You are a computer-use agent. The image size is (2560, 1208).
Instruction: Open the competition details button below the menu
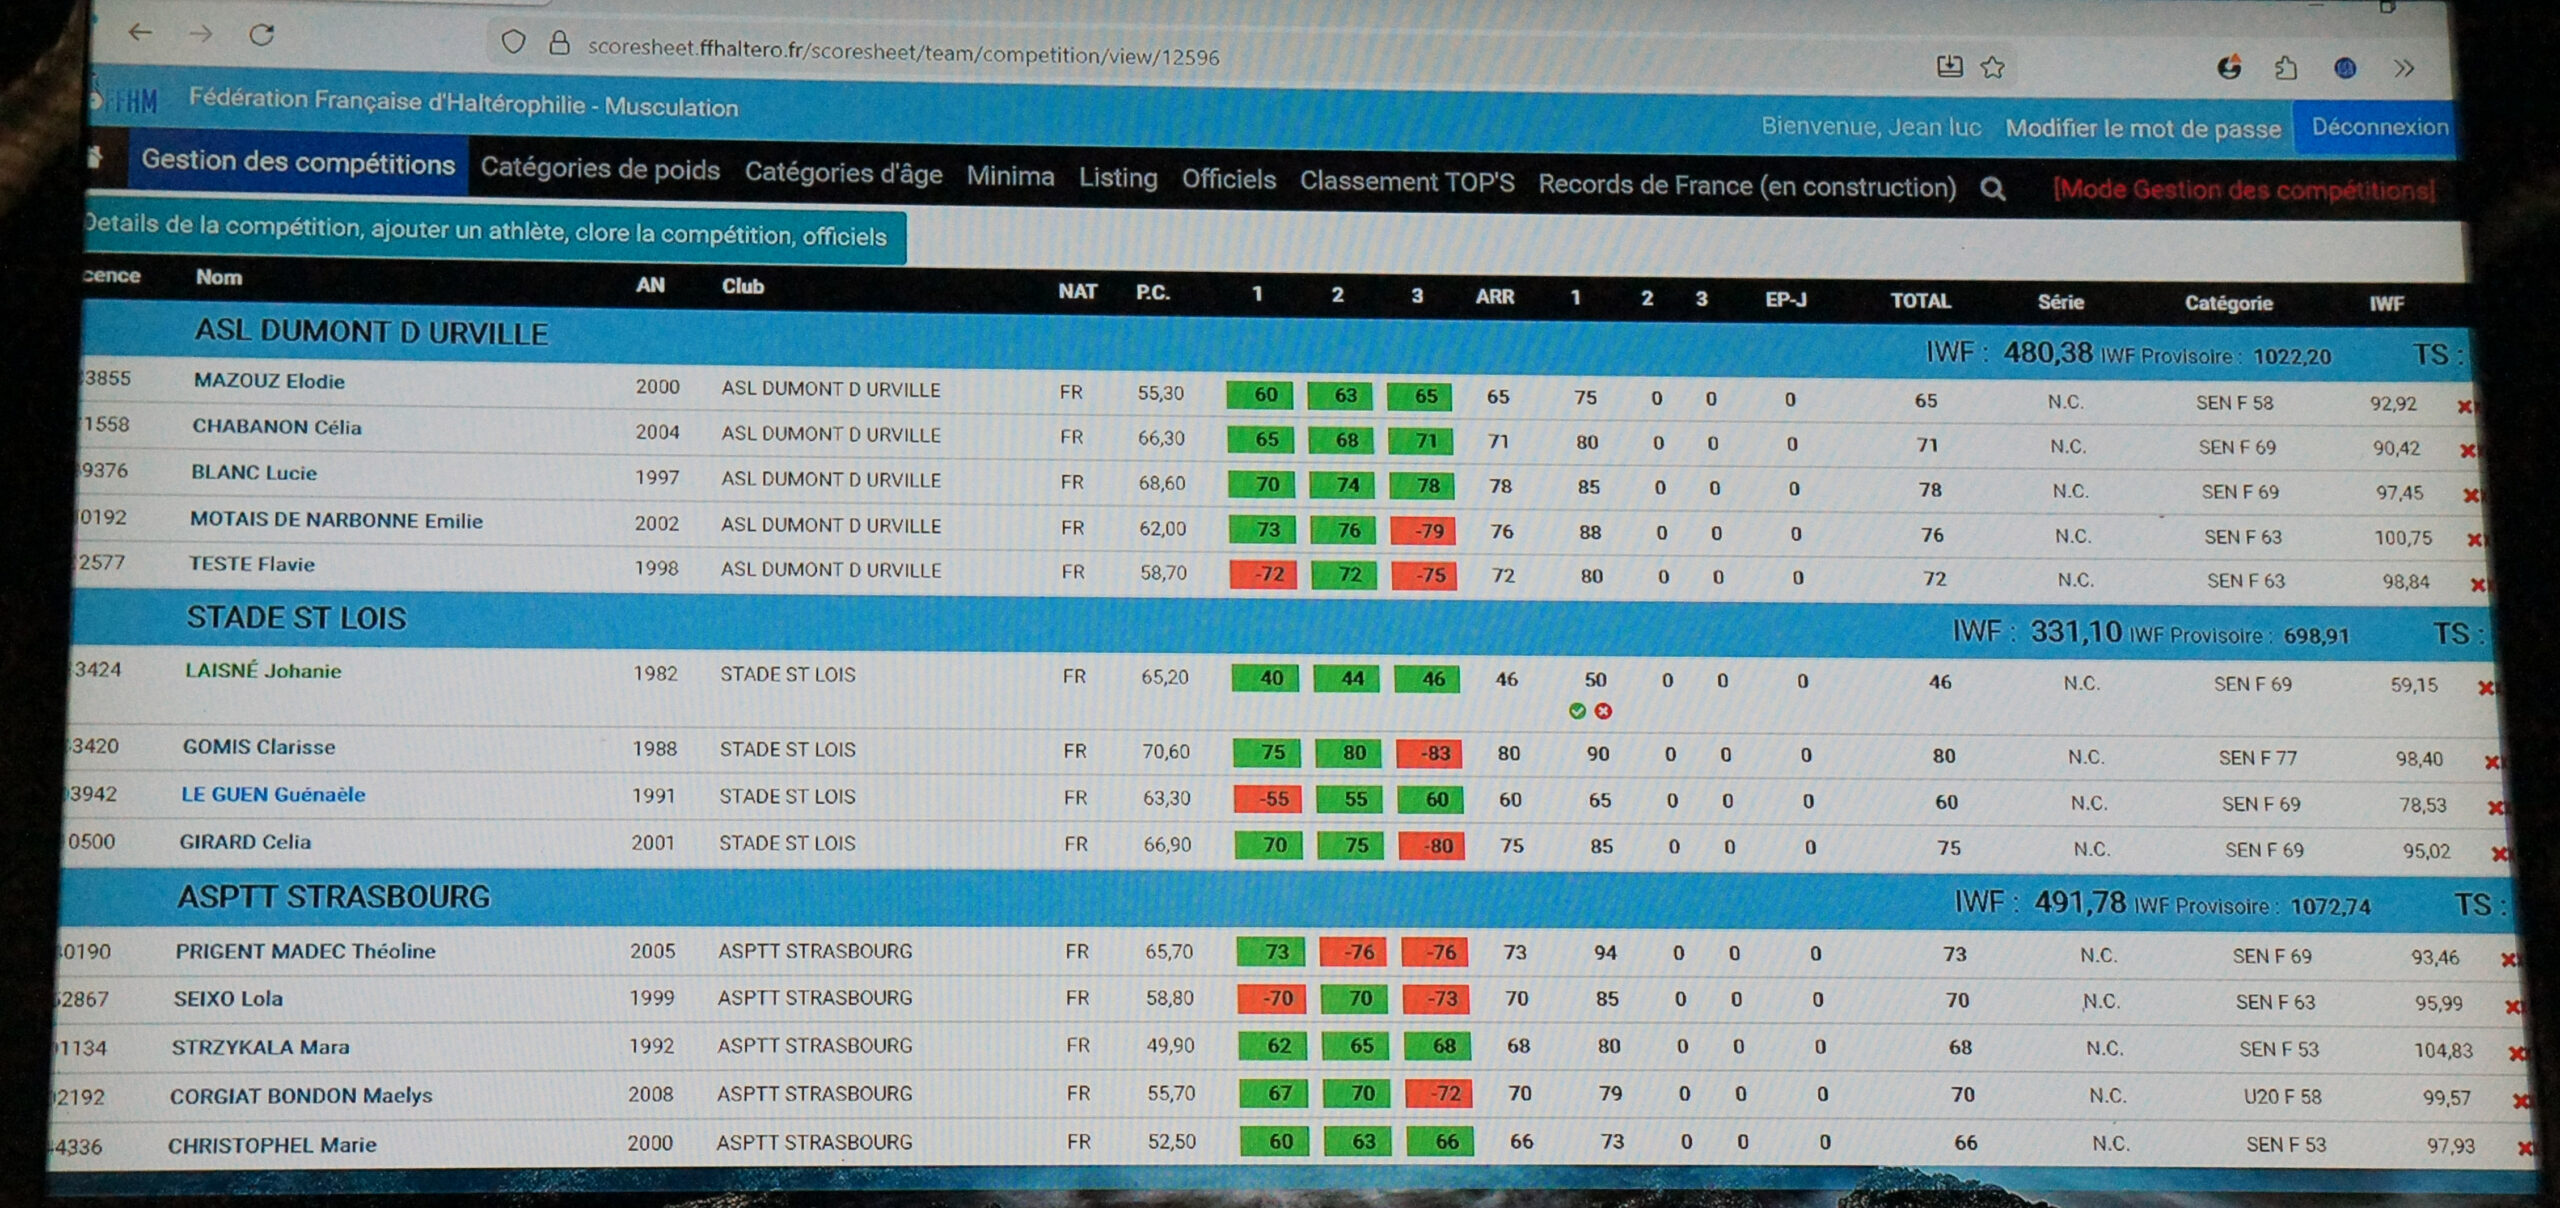(x=488, y=233)
